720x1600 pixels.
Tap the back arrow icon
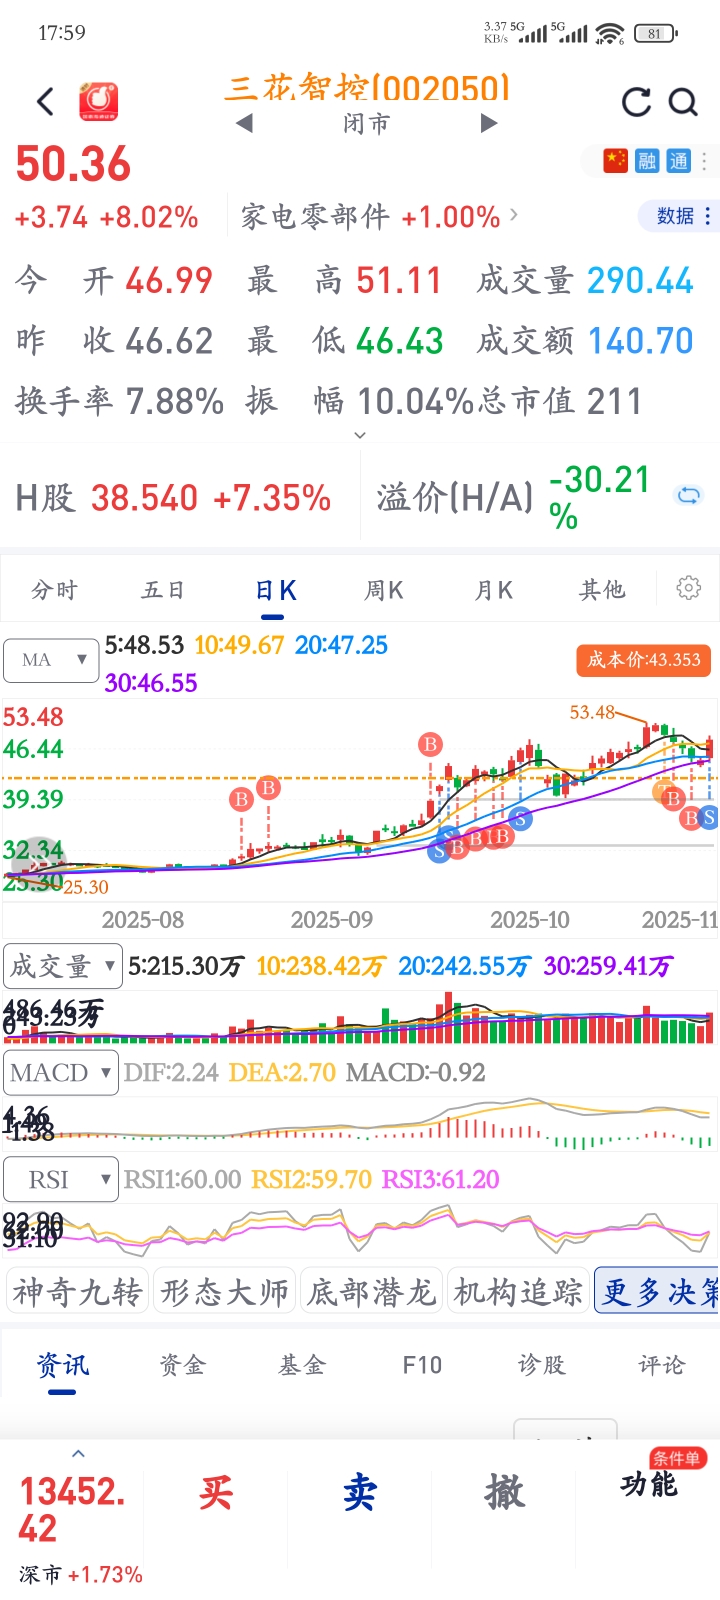point(45,101)
